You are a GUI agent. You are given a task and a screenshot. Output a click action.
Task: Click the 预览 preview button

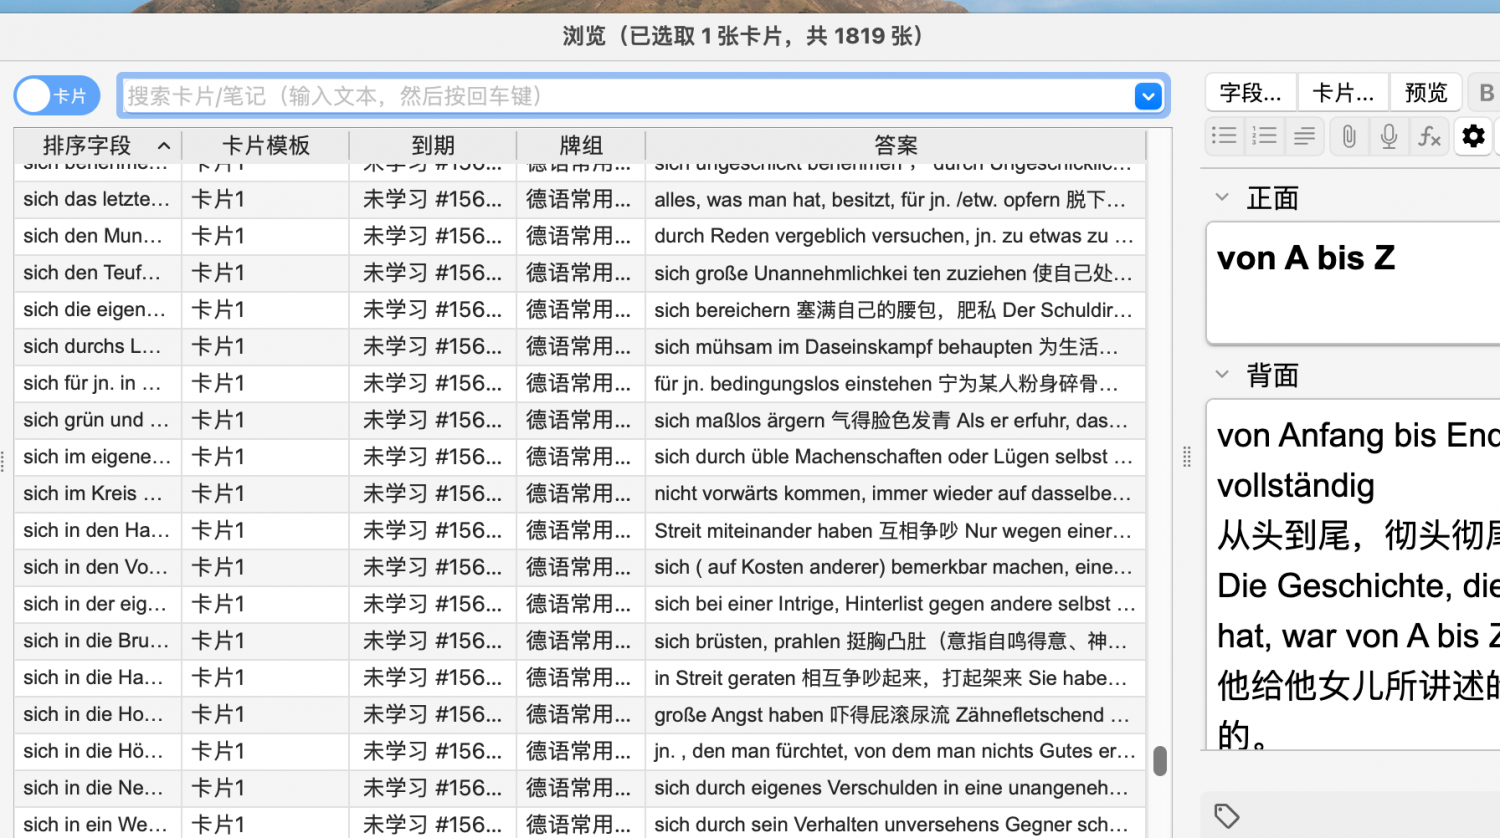click(1426, 93)
